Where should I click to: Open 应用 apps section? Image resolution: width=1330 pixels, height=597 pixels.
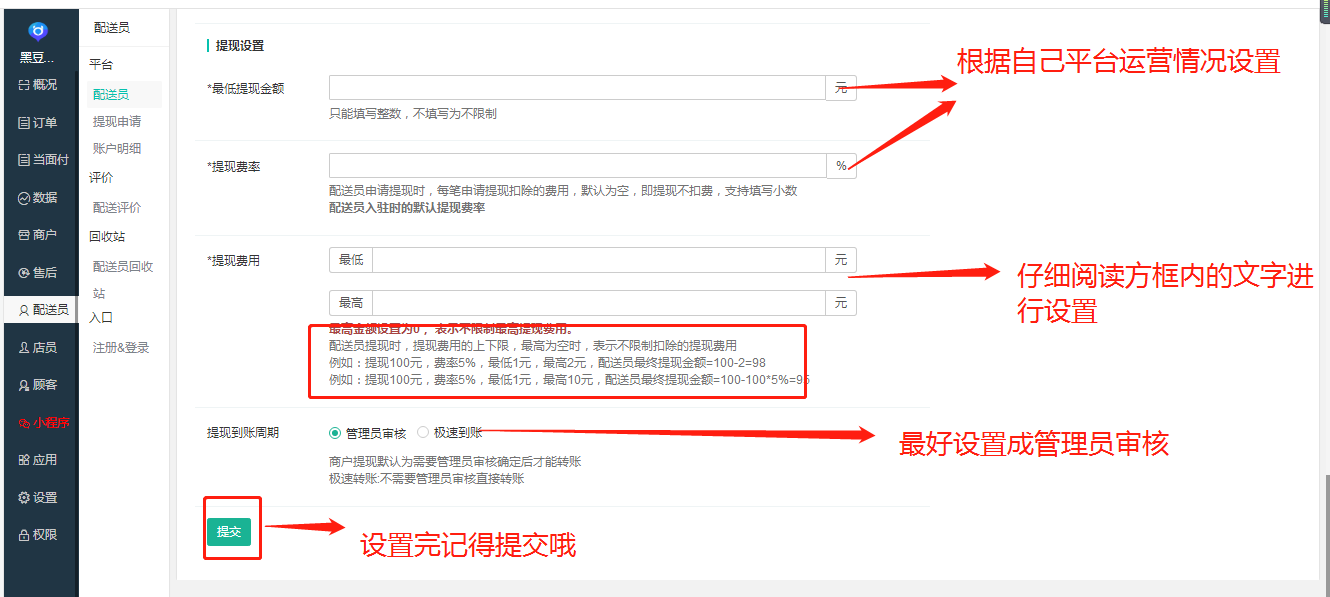pyautogui.click(x=39, y=460)
